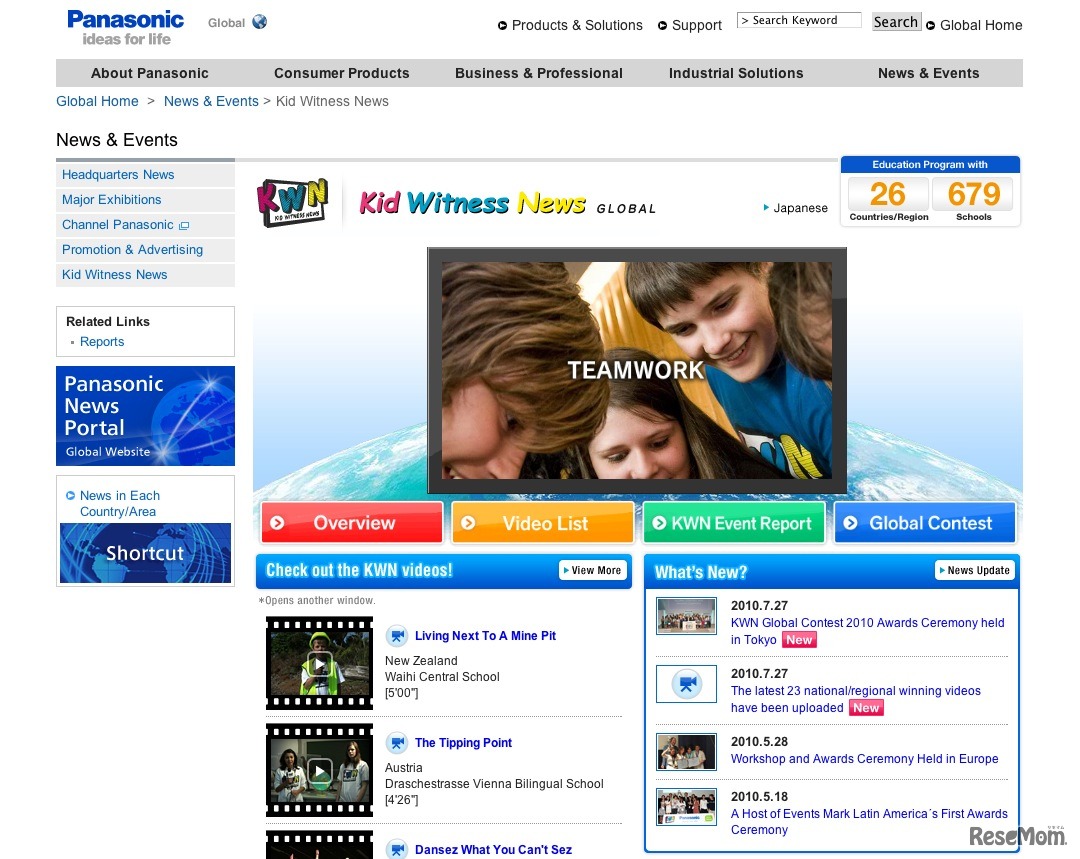Click the KWN logo badge

[x=293, y=203]
